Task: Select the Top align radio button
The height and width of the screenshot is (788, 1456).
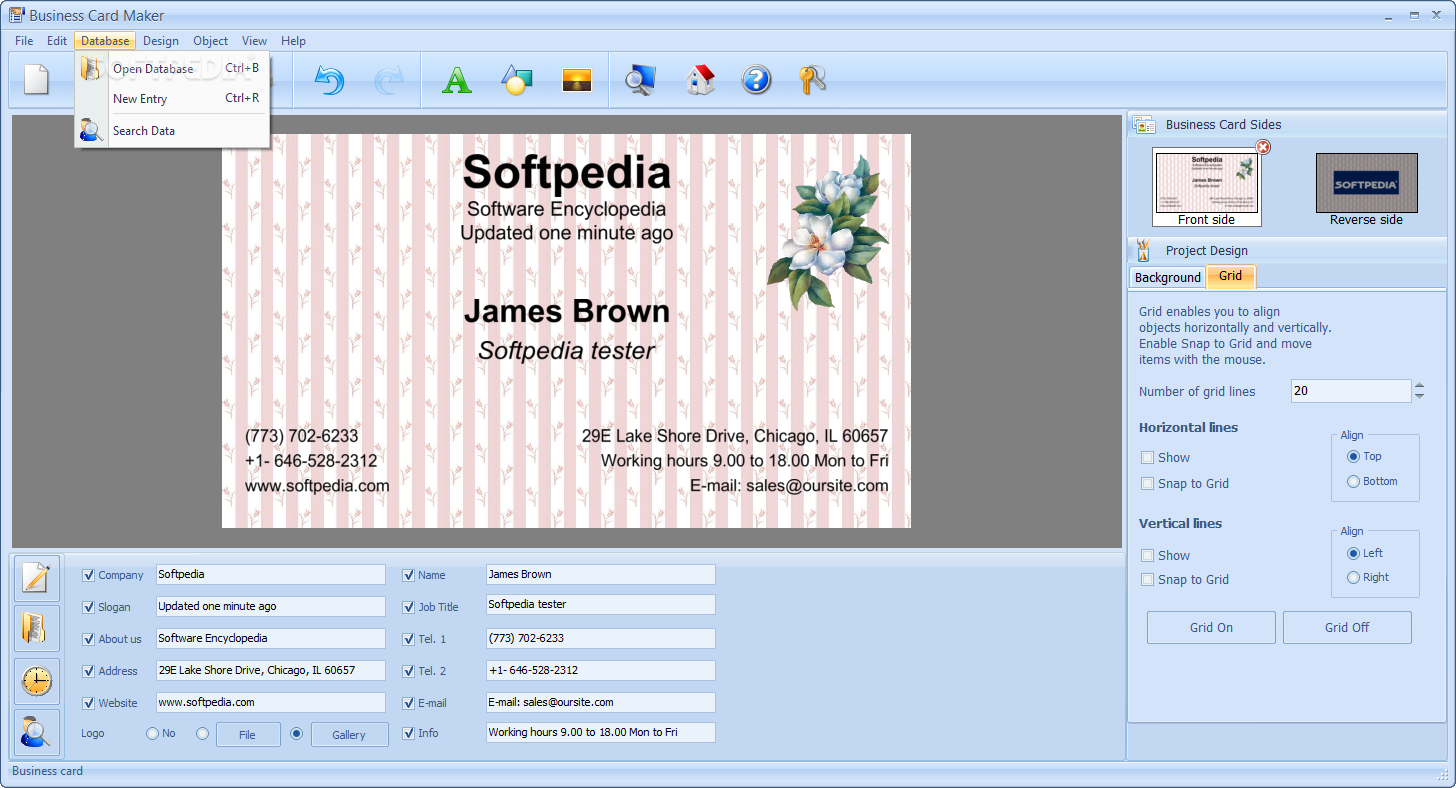Action: [1354, 457]
